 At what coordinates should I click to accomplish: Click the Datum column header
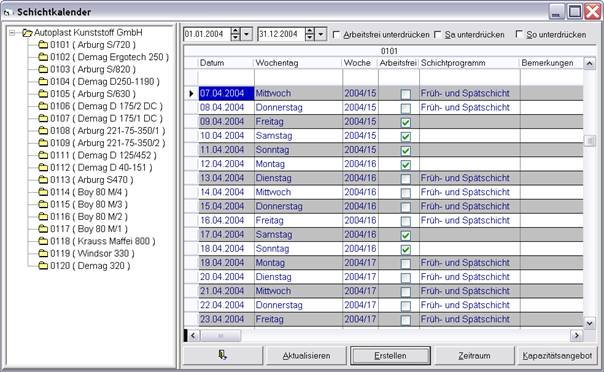click(226, 63)
